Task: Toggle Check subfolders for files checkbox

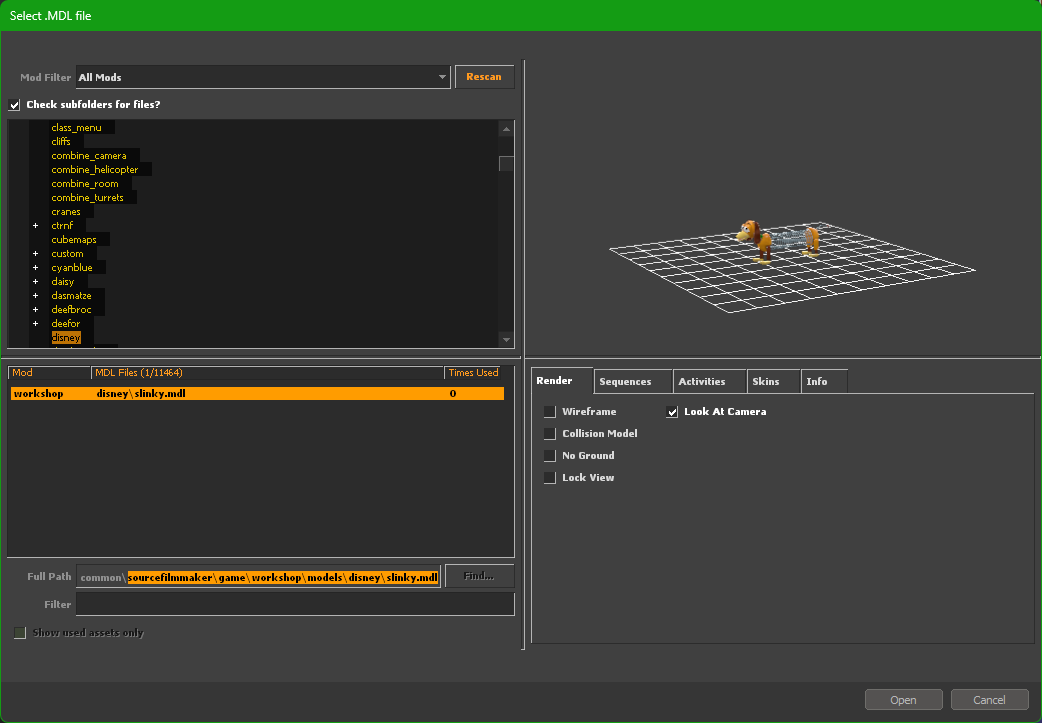Action: coord(15,105)
